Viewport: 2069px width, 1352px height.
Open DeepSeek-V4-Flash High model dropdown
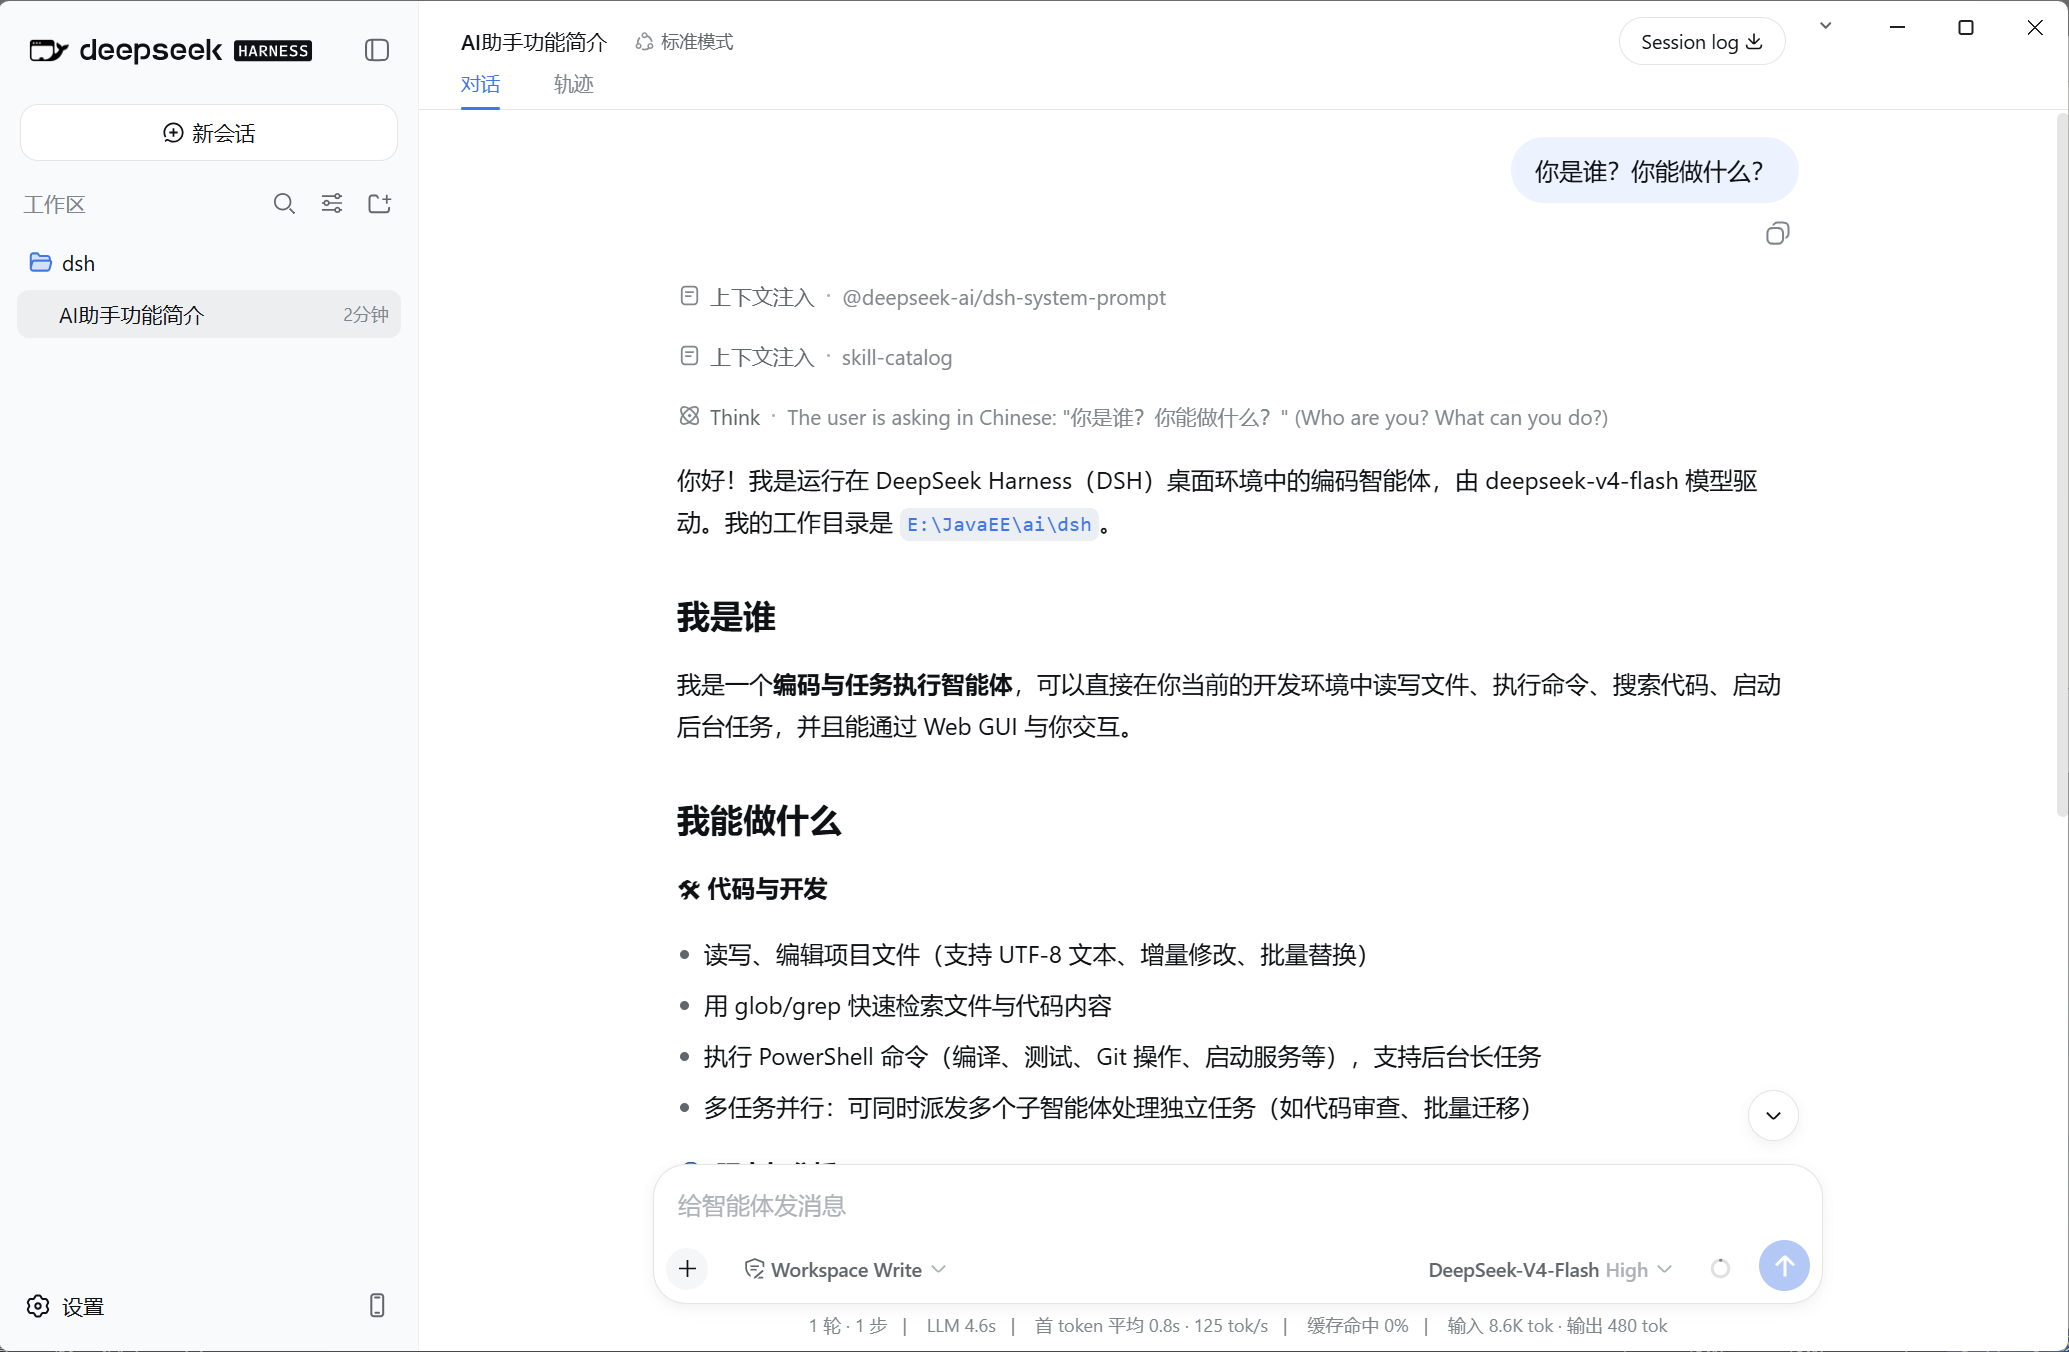pyautogui.click(x=1549, y=1269)
